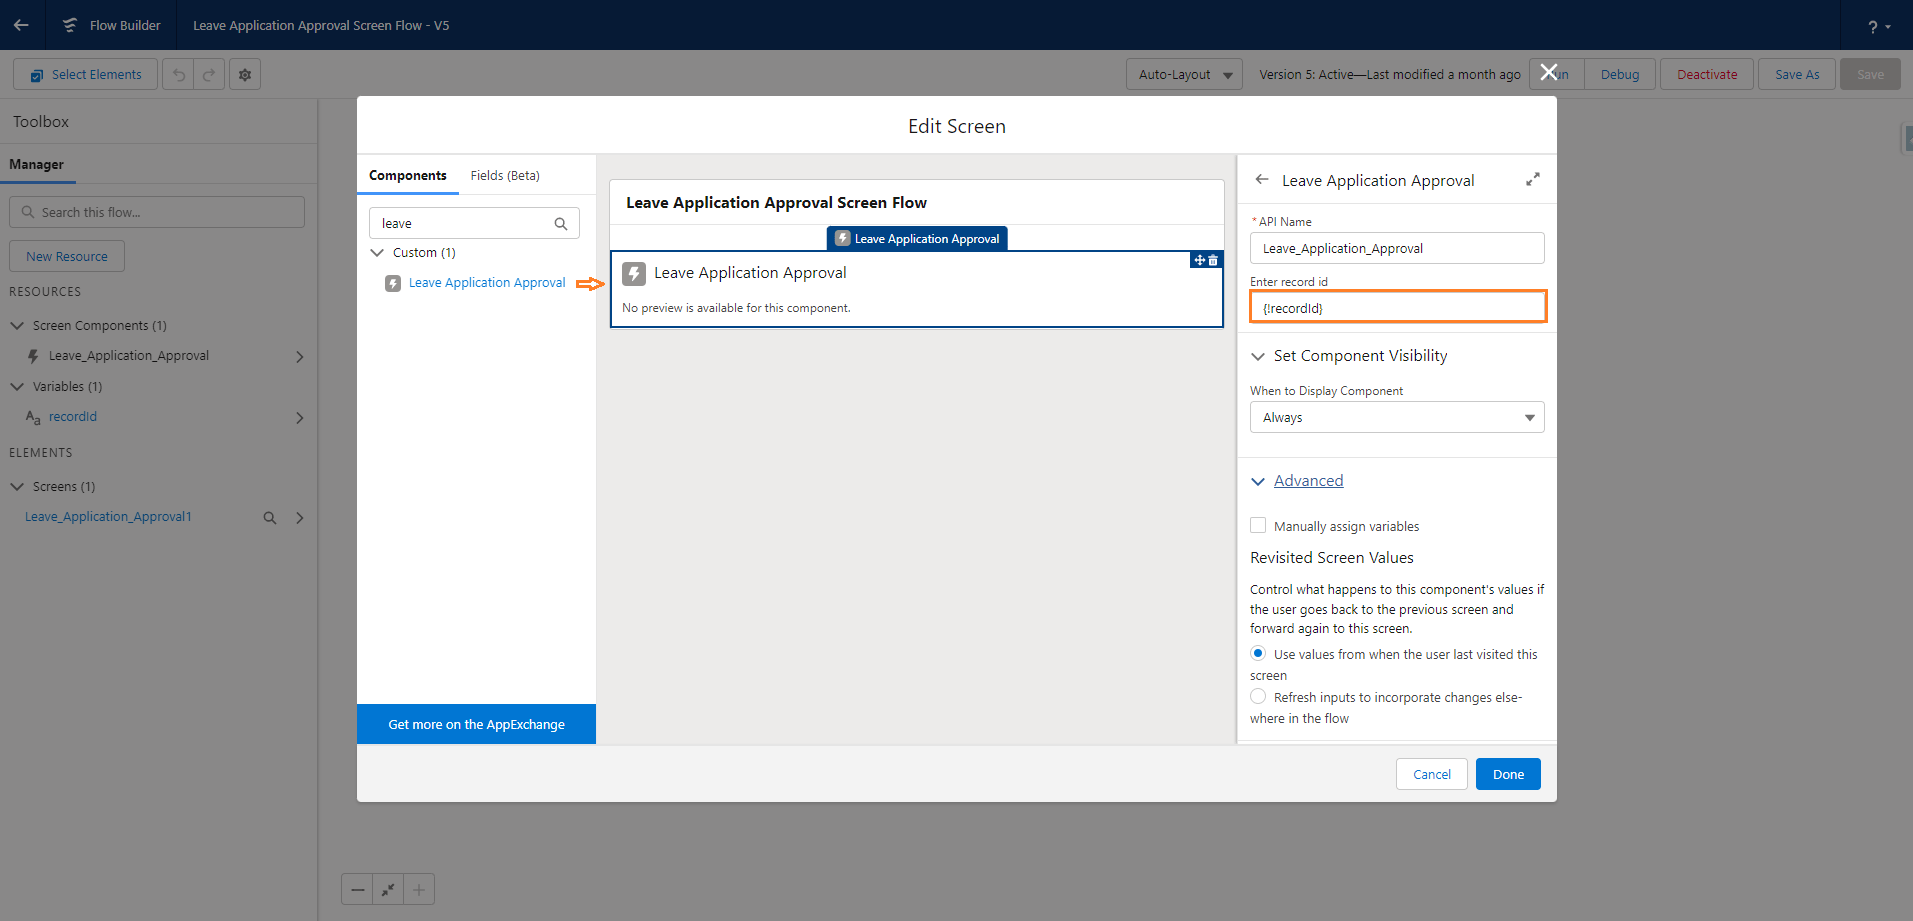The height and width of the screenshot is (921, 1913).
Task: Click the No preview is available text
Action: pyautogui.click(x=736, y=308)
